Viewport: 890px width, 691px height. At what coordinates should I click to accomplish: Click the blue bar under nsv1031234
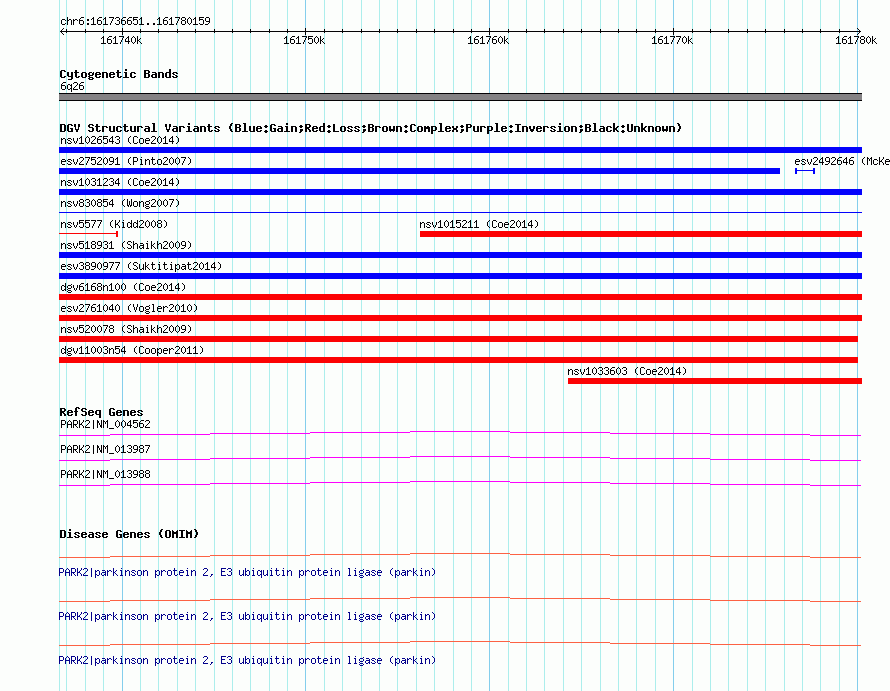(x=460, y=192)
